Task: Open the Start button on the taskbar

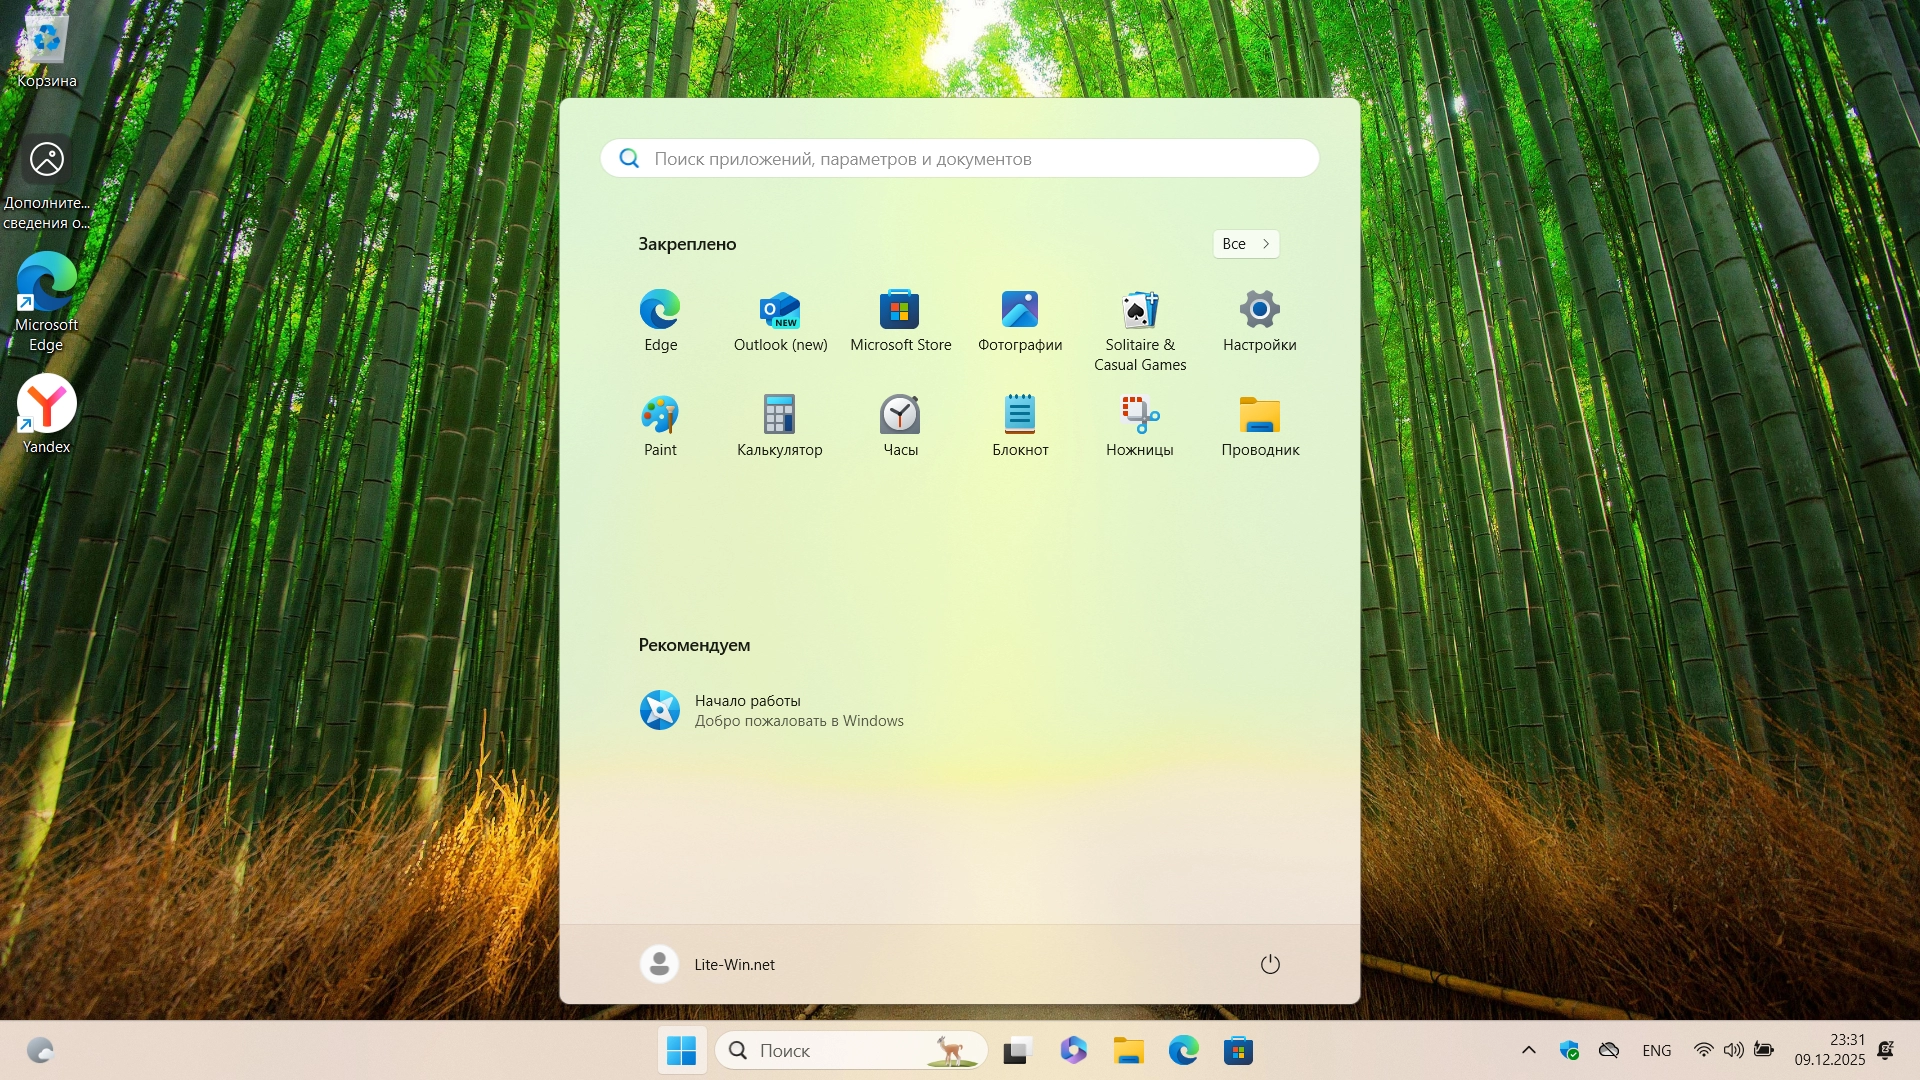Action: tap(681, 1051)
